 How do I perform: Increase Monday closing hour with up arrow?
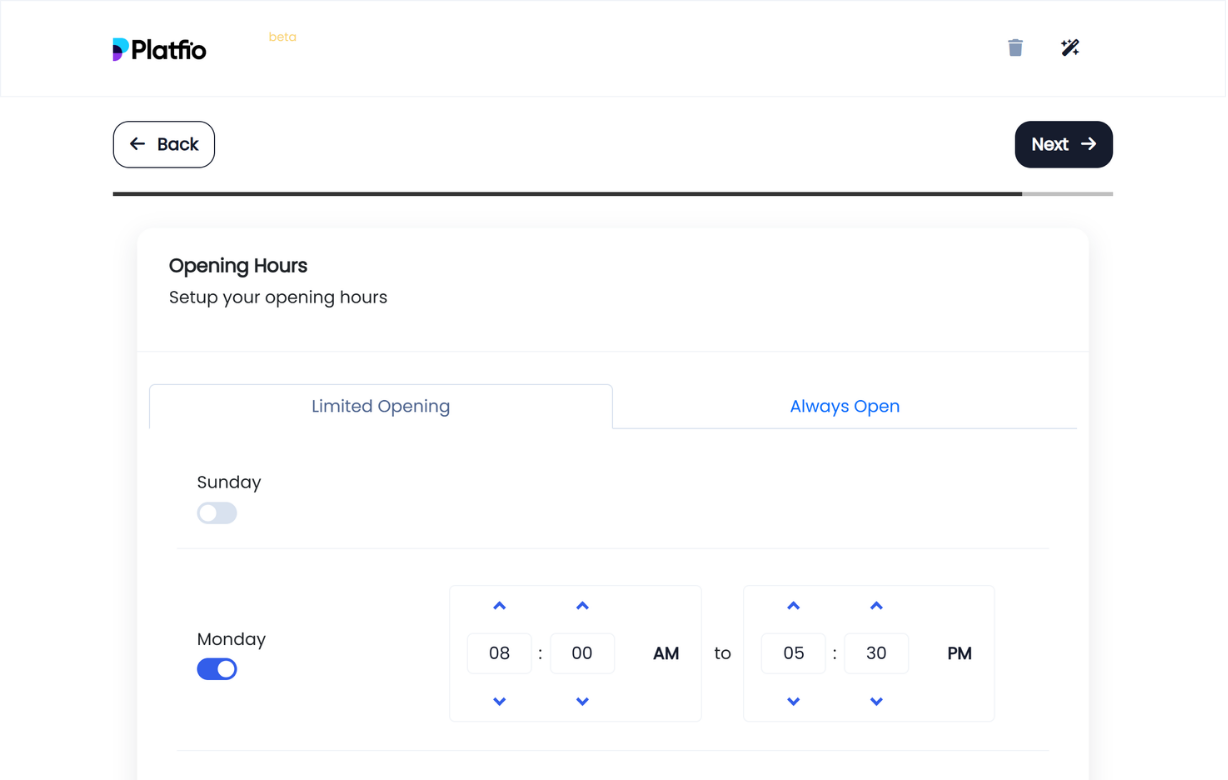(793, 606)
